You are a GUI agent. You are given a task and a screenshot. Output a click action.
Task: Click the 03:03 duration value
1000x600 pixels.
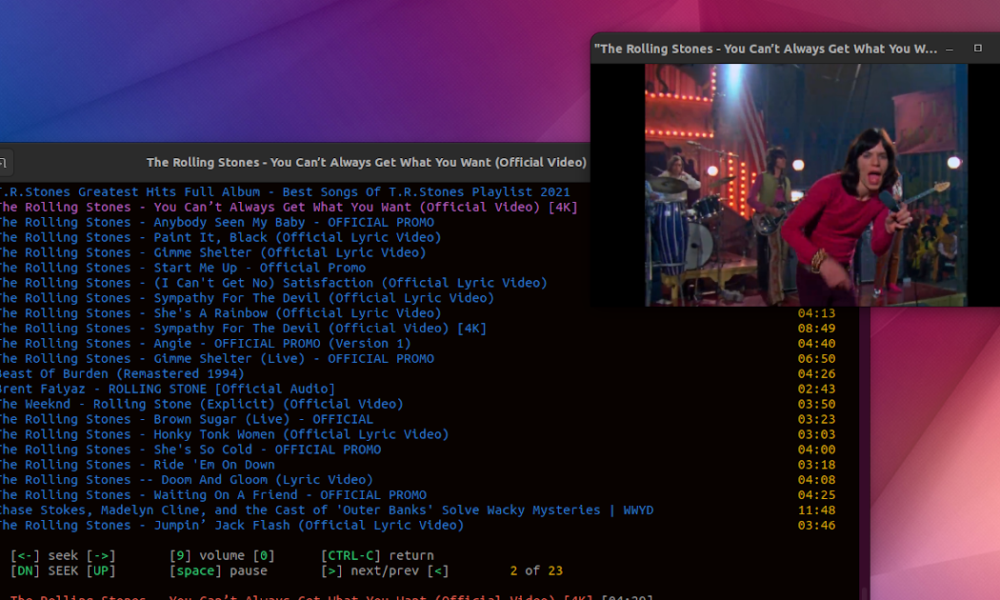[816, 434]
